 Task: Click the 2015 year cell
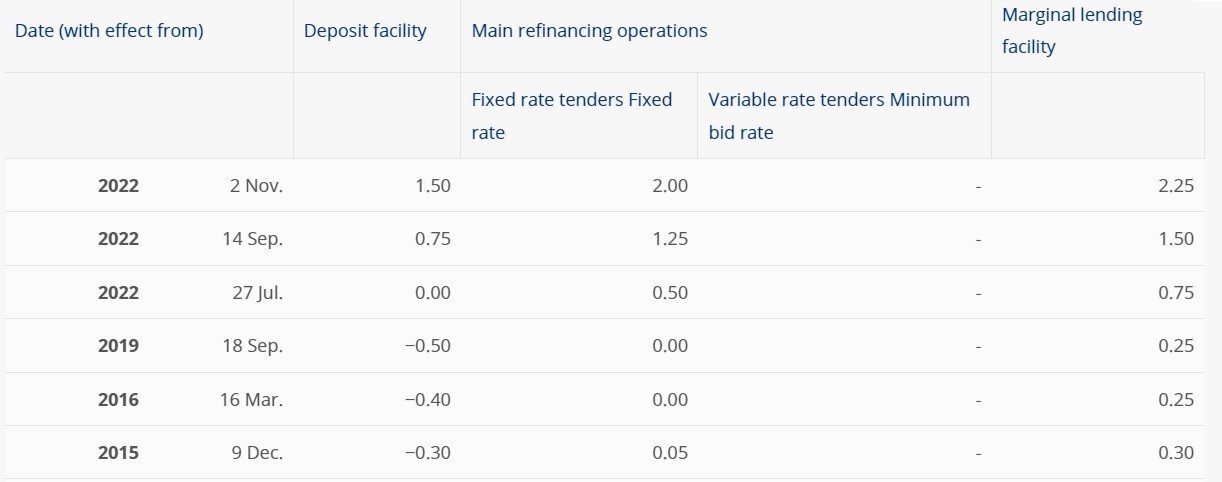118,453
